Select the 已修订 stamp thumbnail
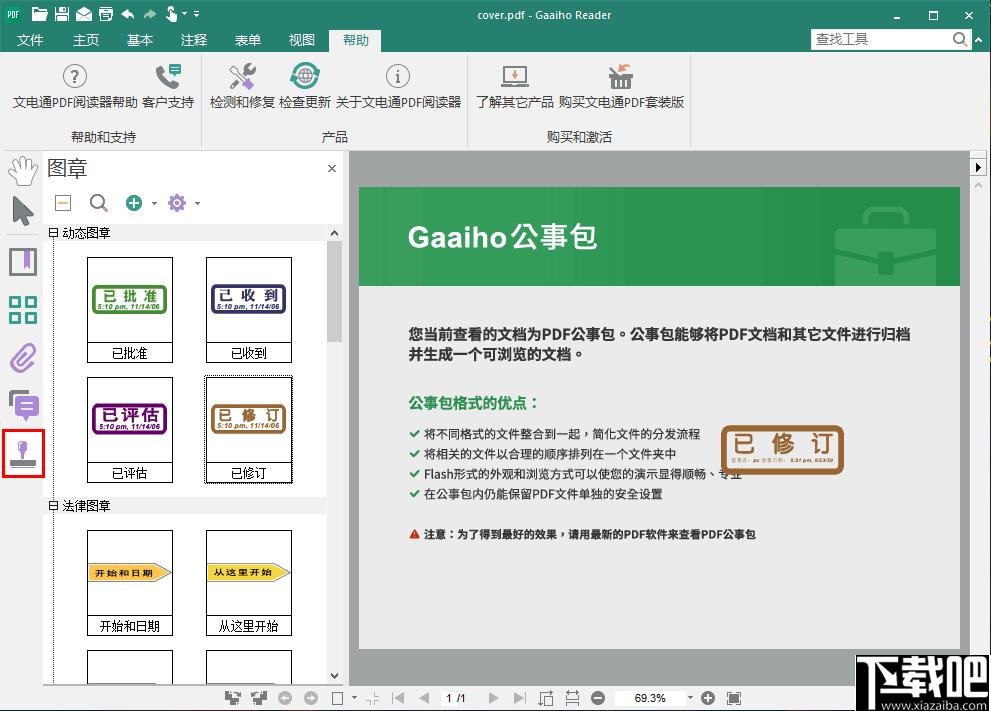Viewport: 991px width, 711px height. (x=249, y=430)
